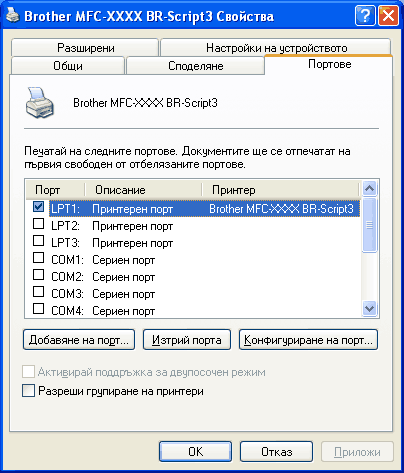Click the help question mark icon
This screenshot has width=404, height=473.
tap(365, 15)
